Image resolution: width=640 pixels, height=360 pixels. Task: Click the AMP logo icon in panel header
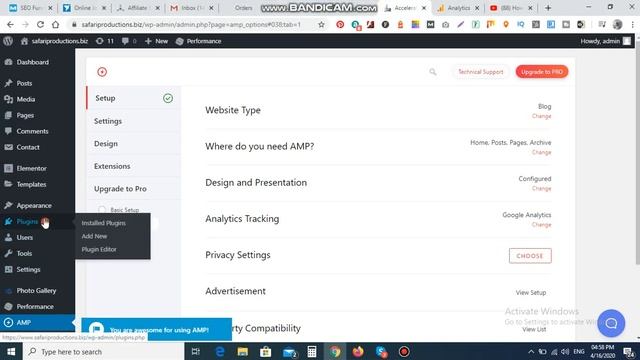[102, 72]
